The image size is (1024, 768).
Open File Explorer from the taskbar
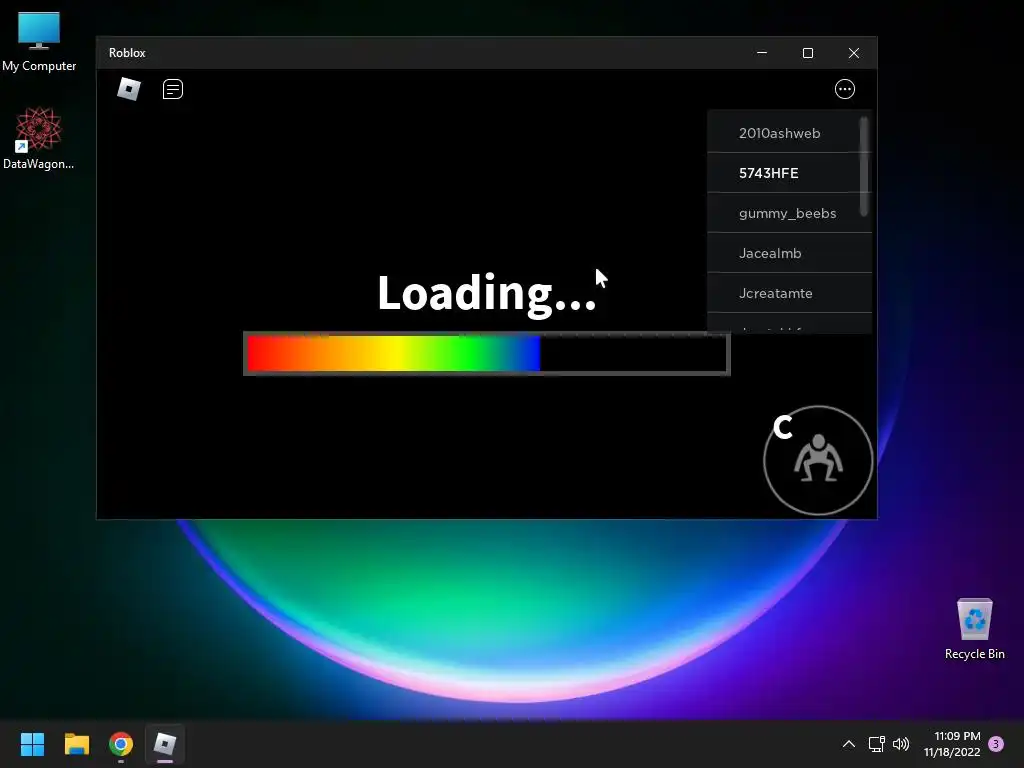[x=76, y=744]
